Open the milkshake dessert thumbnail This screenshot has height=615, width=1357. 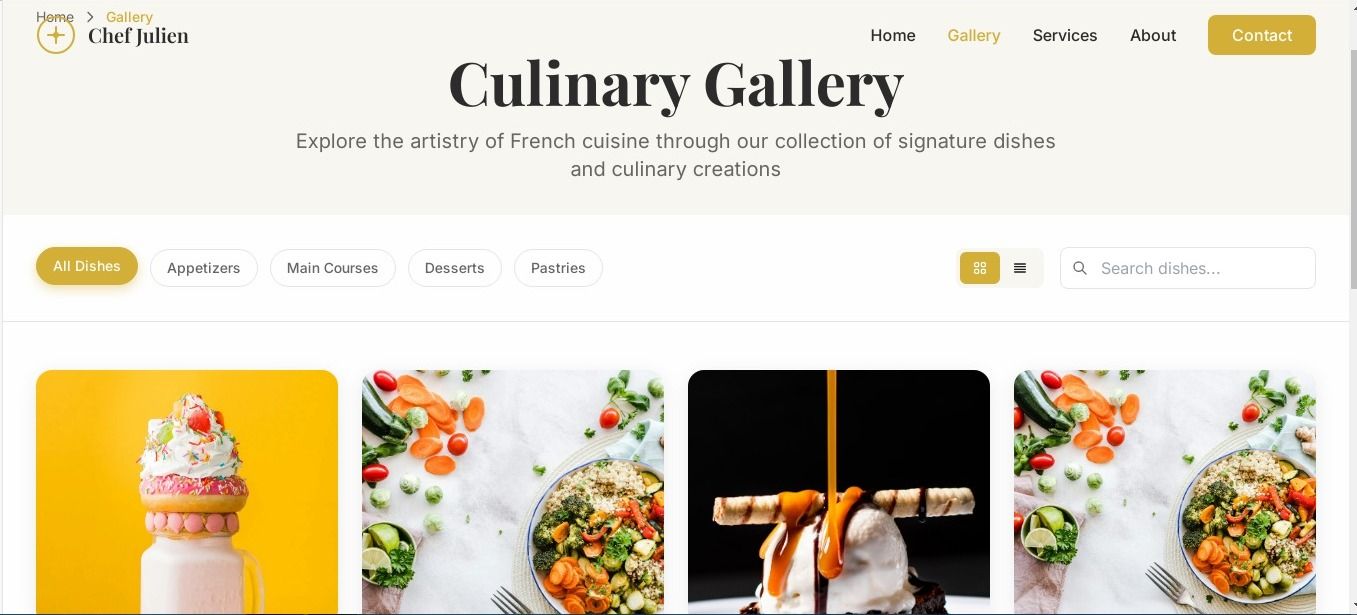(187, 492)
